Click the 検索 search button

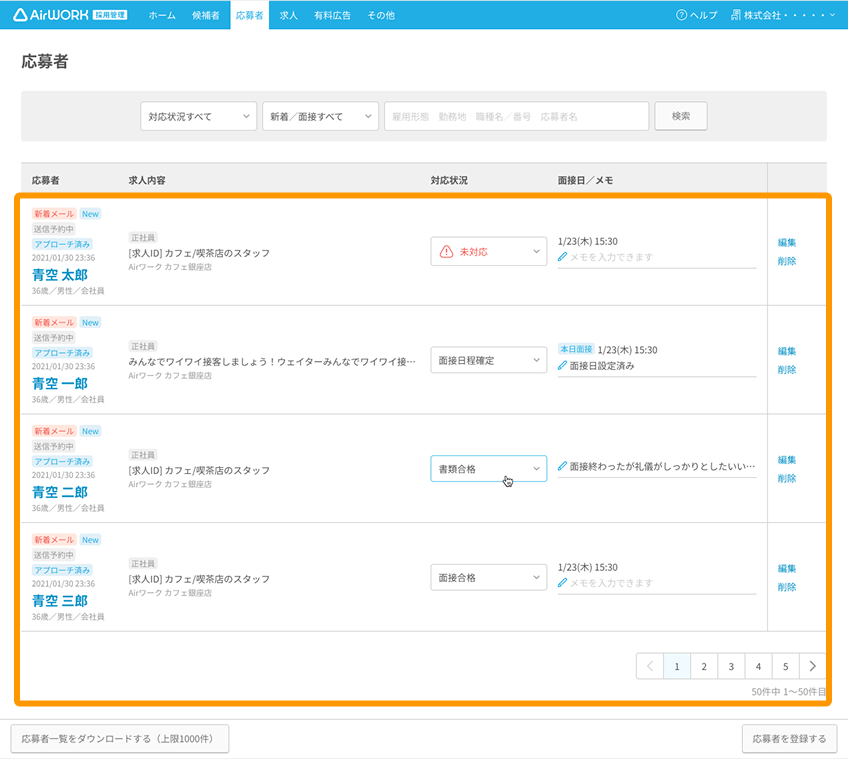click(x=681, y=116)
